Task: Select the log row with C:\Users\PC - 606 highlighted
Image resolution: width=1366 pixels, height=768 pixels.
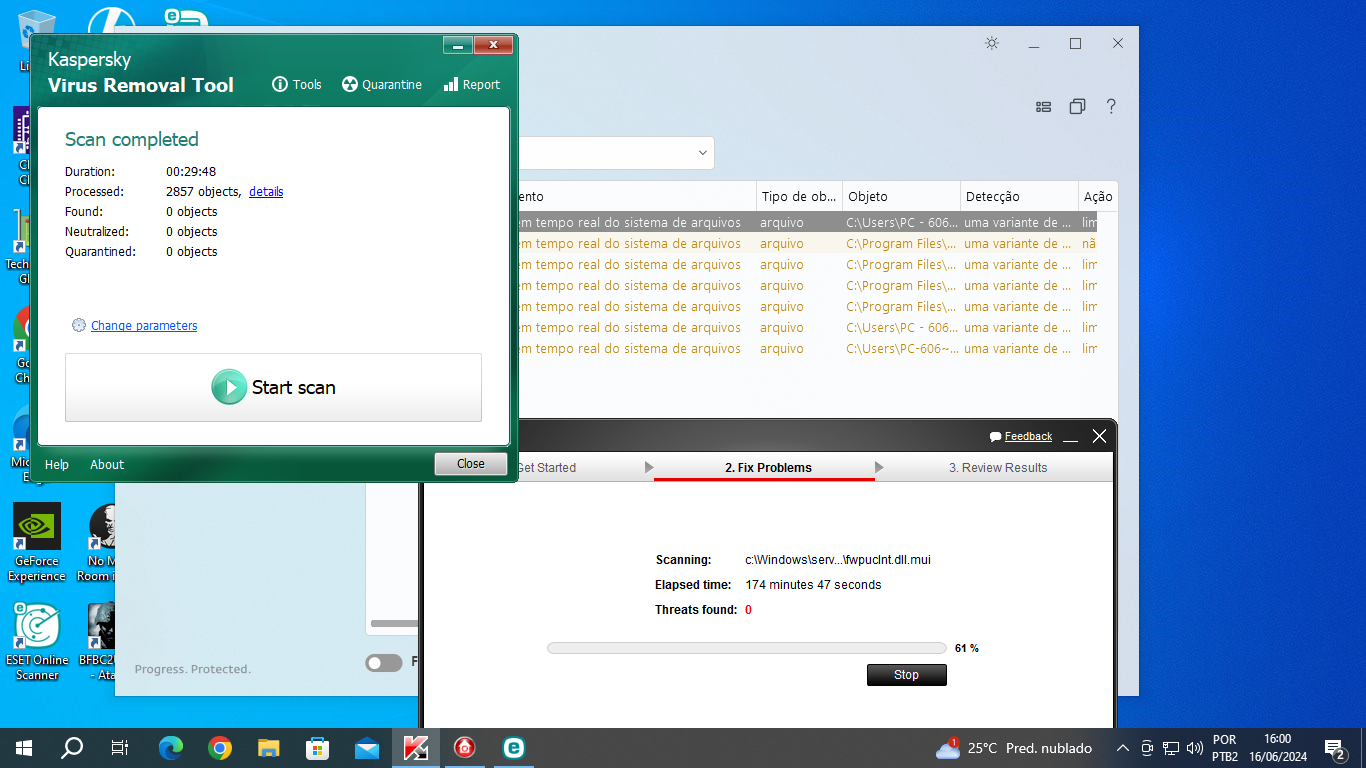Action: [807, 222]
